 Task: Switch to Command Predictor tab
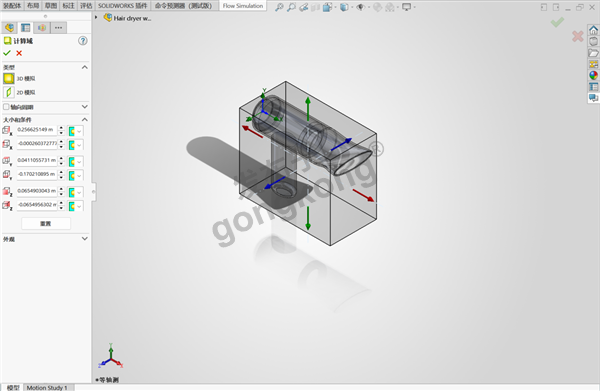[183, 5]
